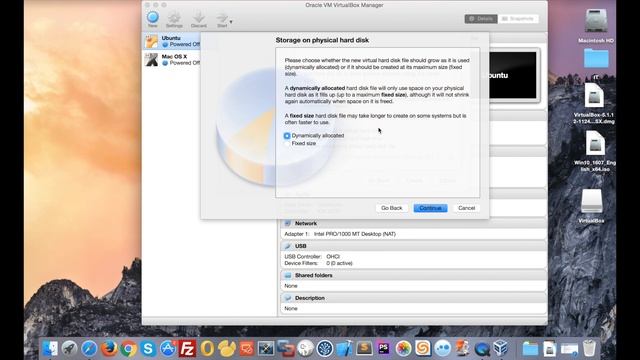Open Photos app from the dock

[403, 348]
